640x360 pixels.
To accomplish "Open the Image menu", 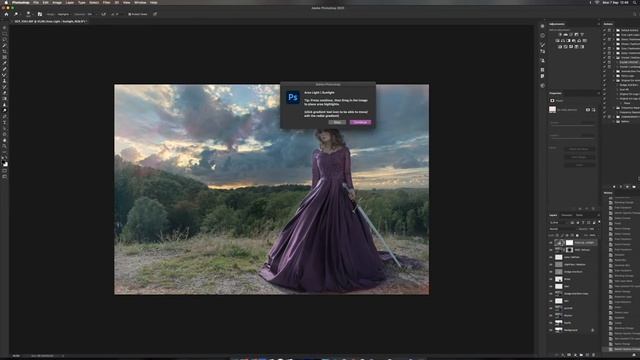I will 57,2.
